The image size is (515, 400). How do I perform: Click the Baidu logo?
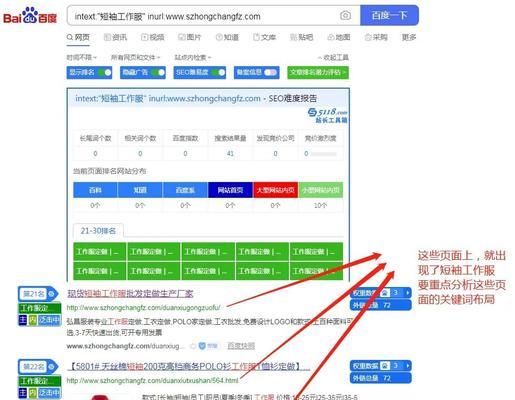point(30,16)
